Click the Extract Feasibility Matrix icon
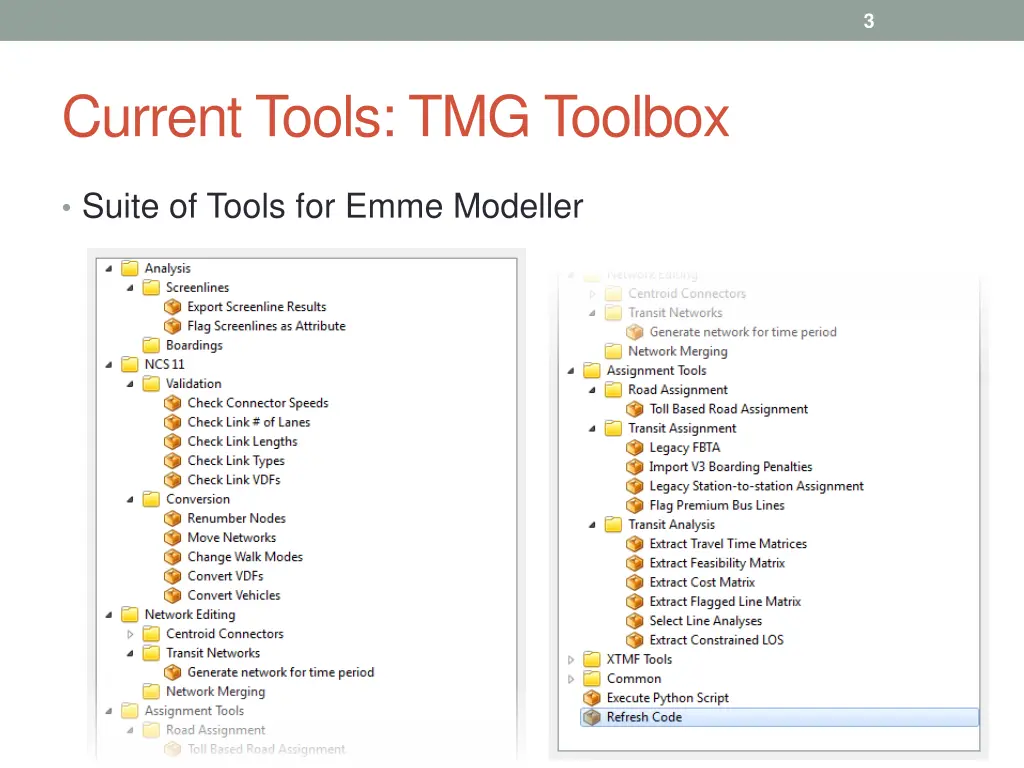This screenshot has height=768, width=1024. coord(634,563)
